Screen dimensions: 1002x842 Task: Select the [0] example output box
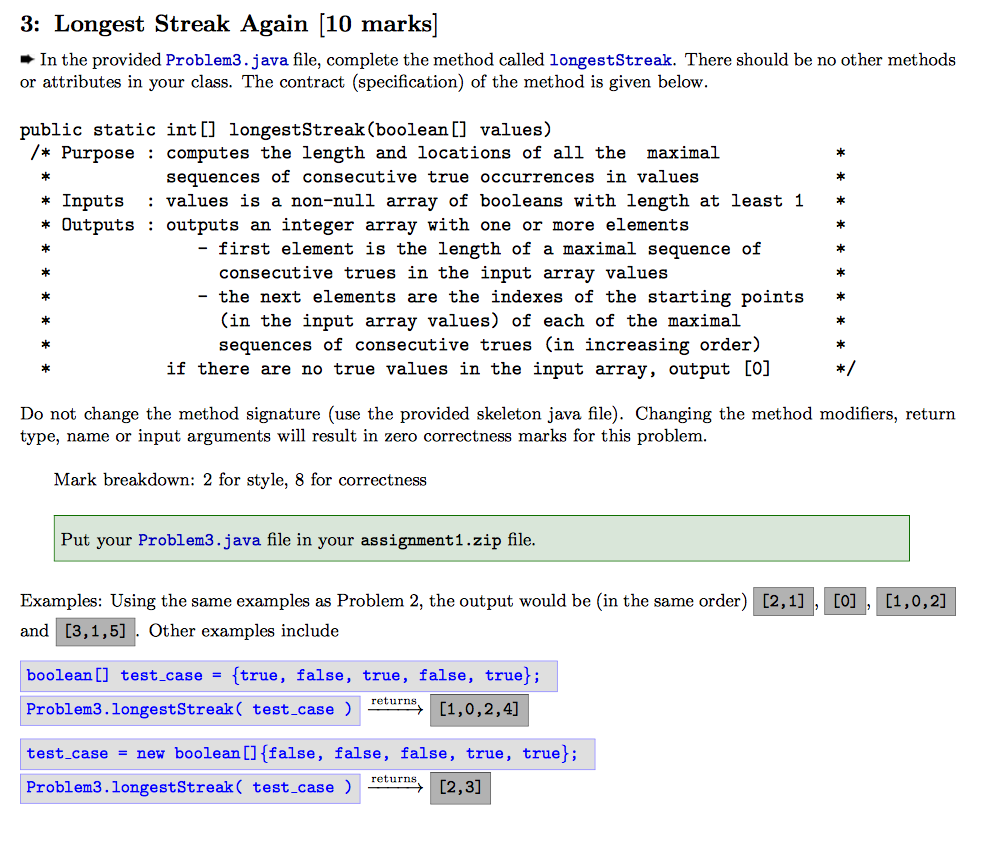844,602
